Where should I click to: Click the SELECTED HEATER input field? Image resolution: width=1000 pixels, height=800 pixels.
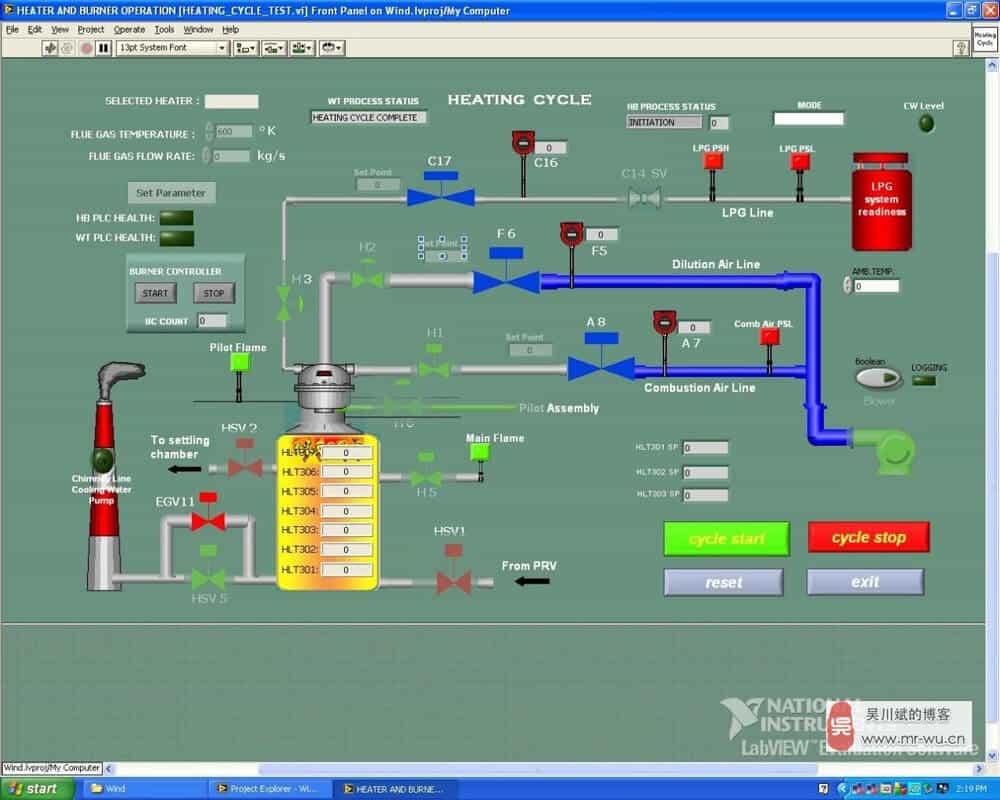click(x=232, y=101)
